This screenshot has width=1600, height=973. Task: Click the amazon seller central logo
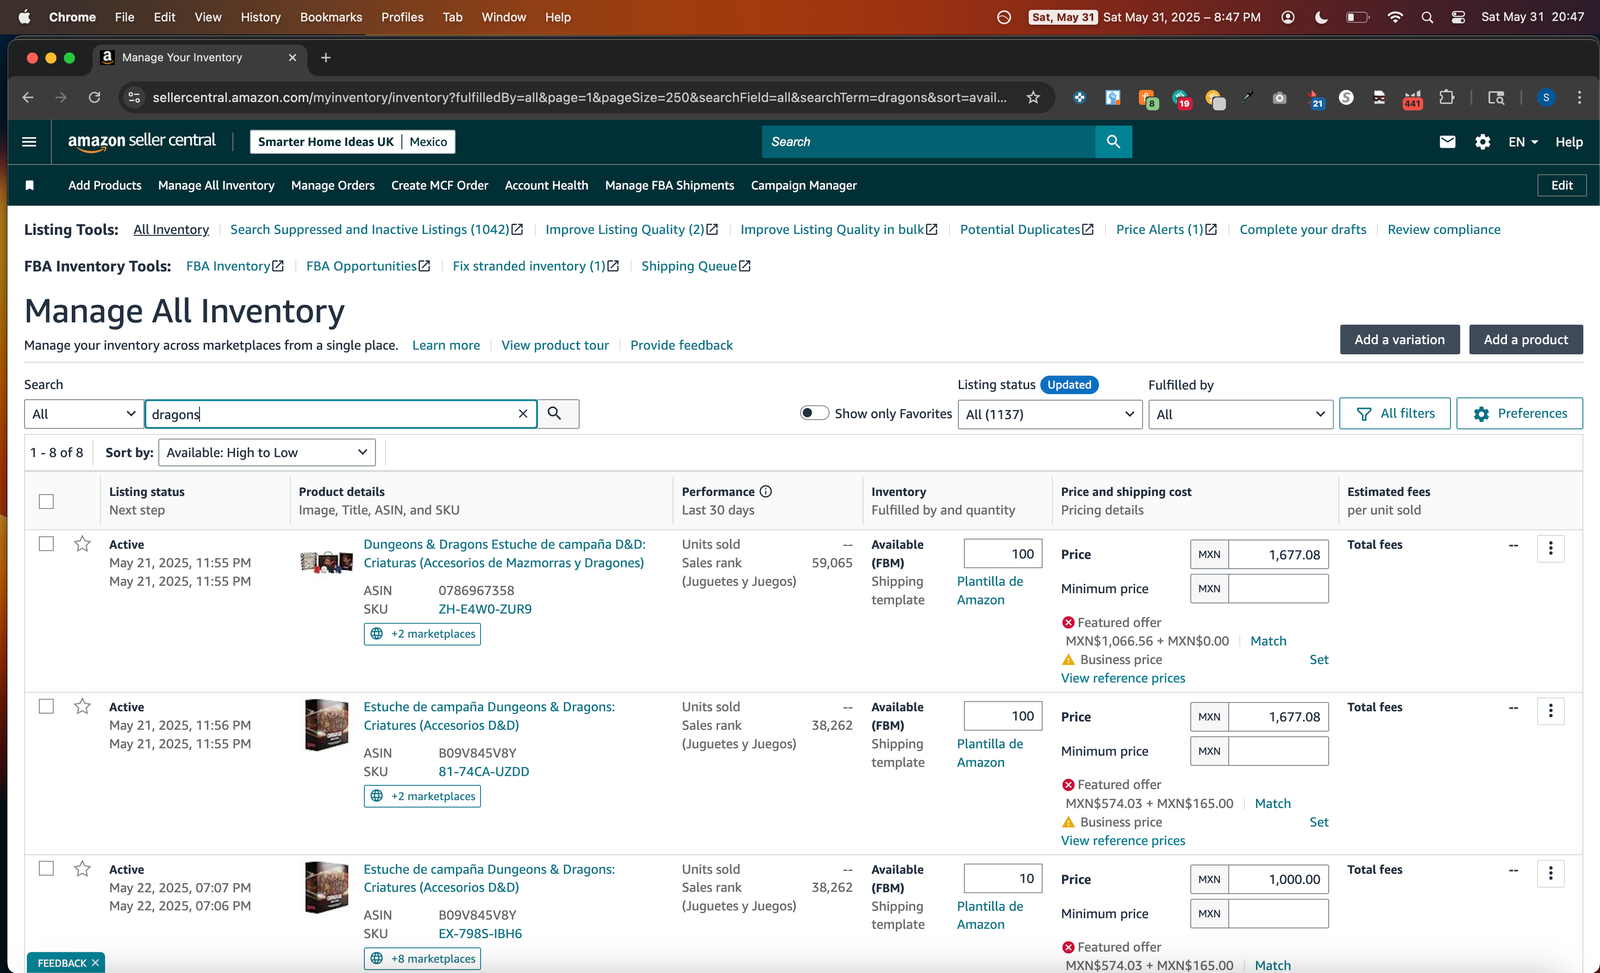141,141
